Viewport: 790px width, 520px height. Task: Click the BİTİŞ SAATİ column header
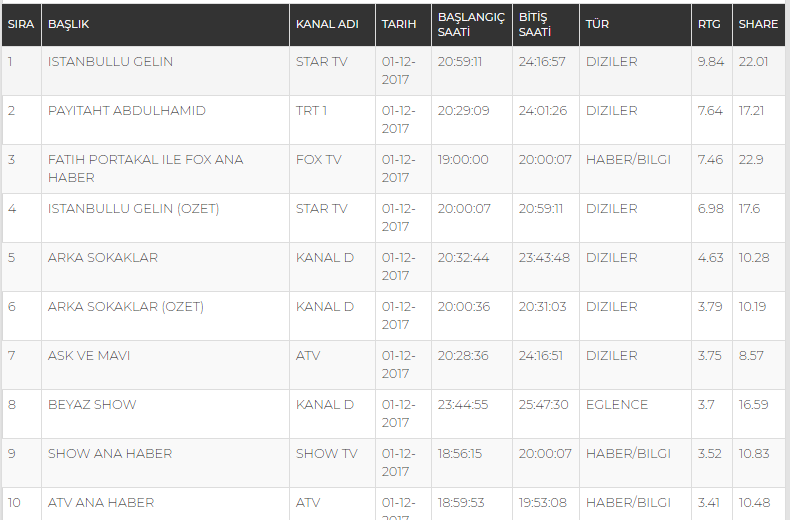[535, 24]
